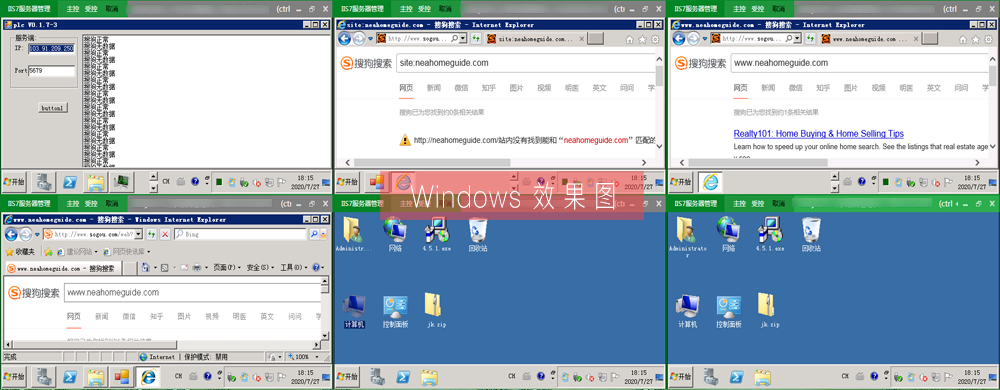Click 受控 above the plc window
1000x390 pixels.
coord(92,9)
